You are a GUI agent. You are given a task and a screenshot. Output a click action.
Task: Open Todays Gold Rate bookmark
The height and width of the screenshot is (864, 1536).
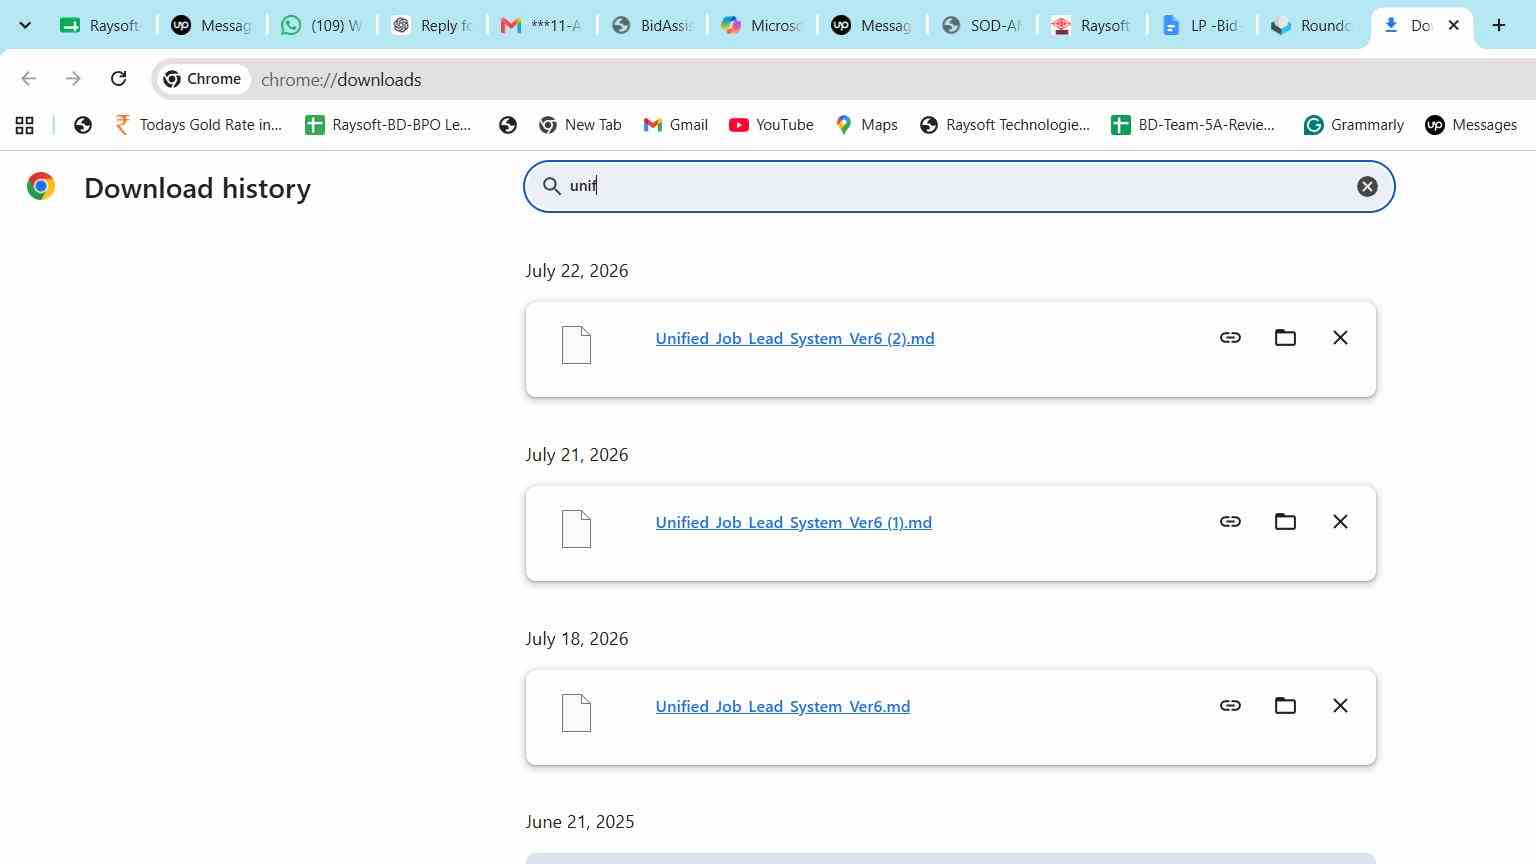tap(199, 125)
